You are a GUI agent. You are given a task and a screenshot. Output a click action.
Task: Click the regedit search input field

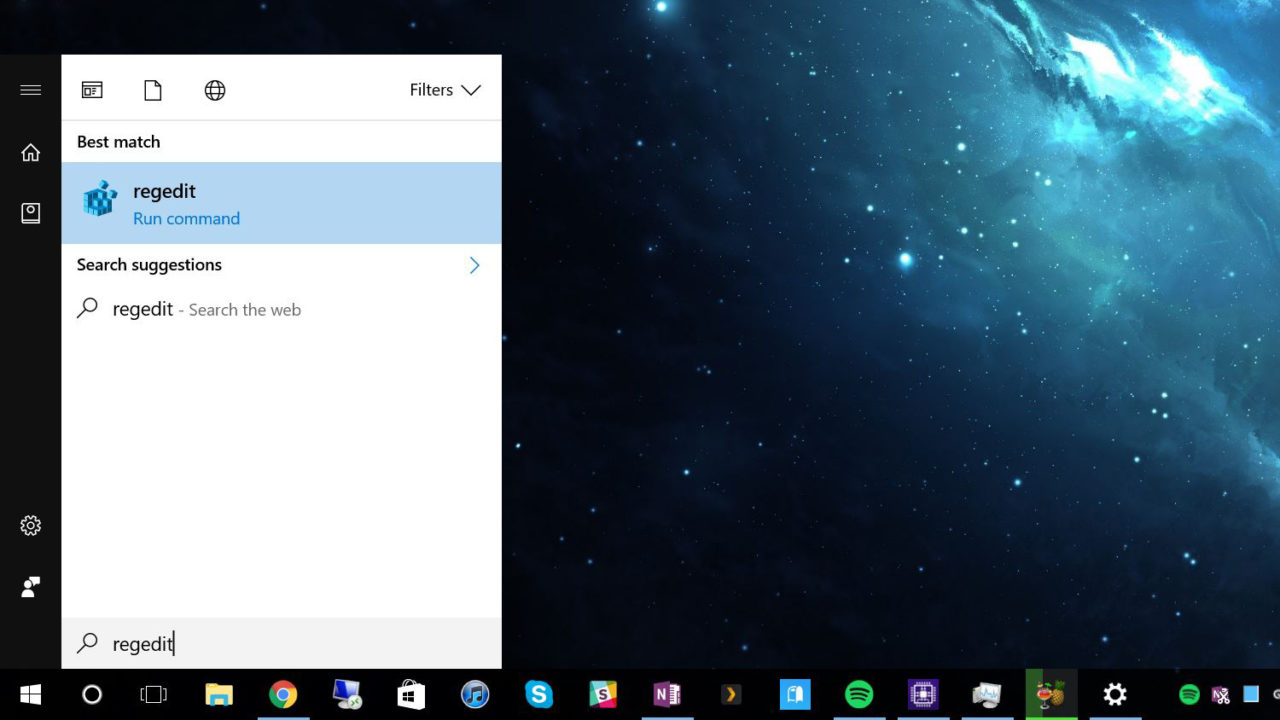(281, 644)
